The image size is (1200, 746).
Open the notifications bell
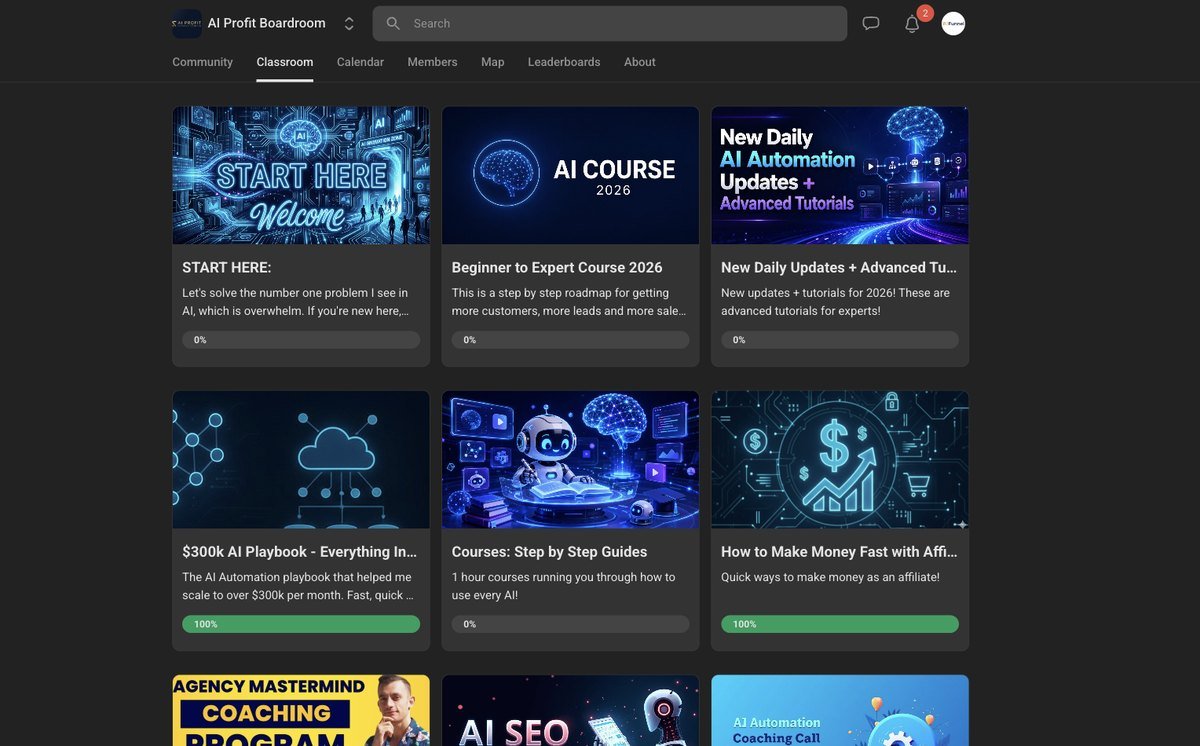[912, 24]
